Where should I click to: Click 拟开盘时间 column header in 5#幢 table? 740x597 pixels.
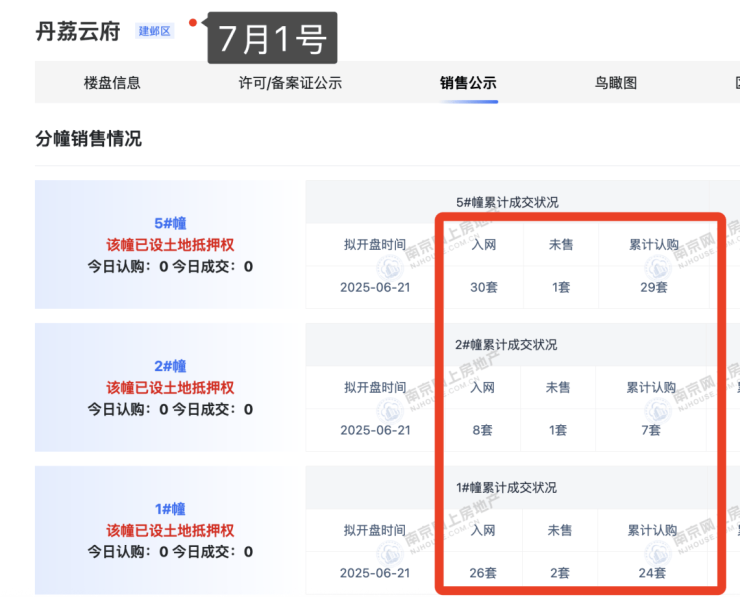tap(375, 244)
